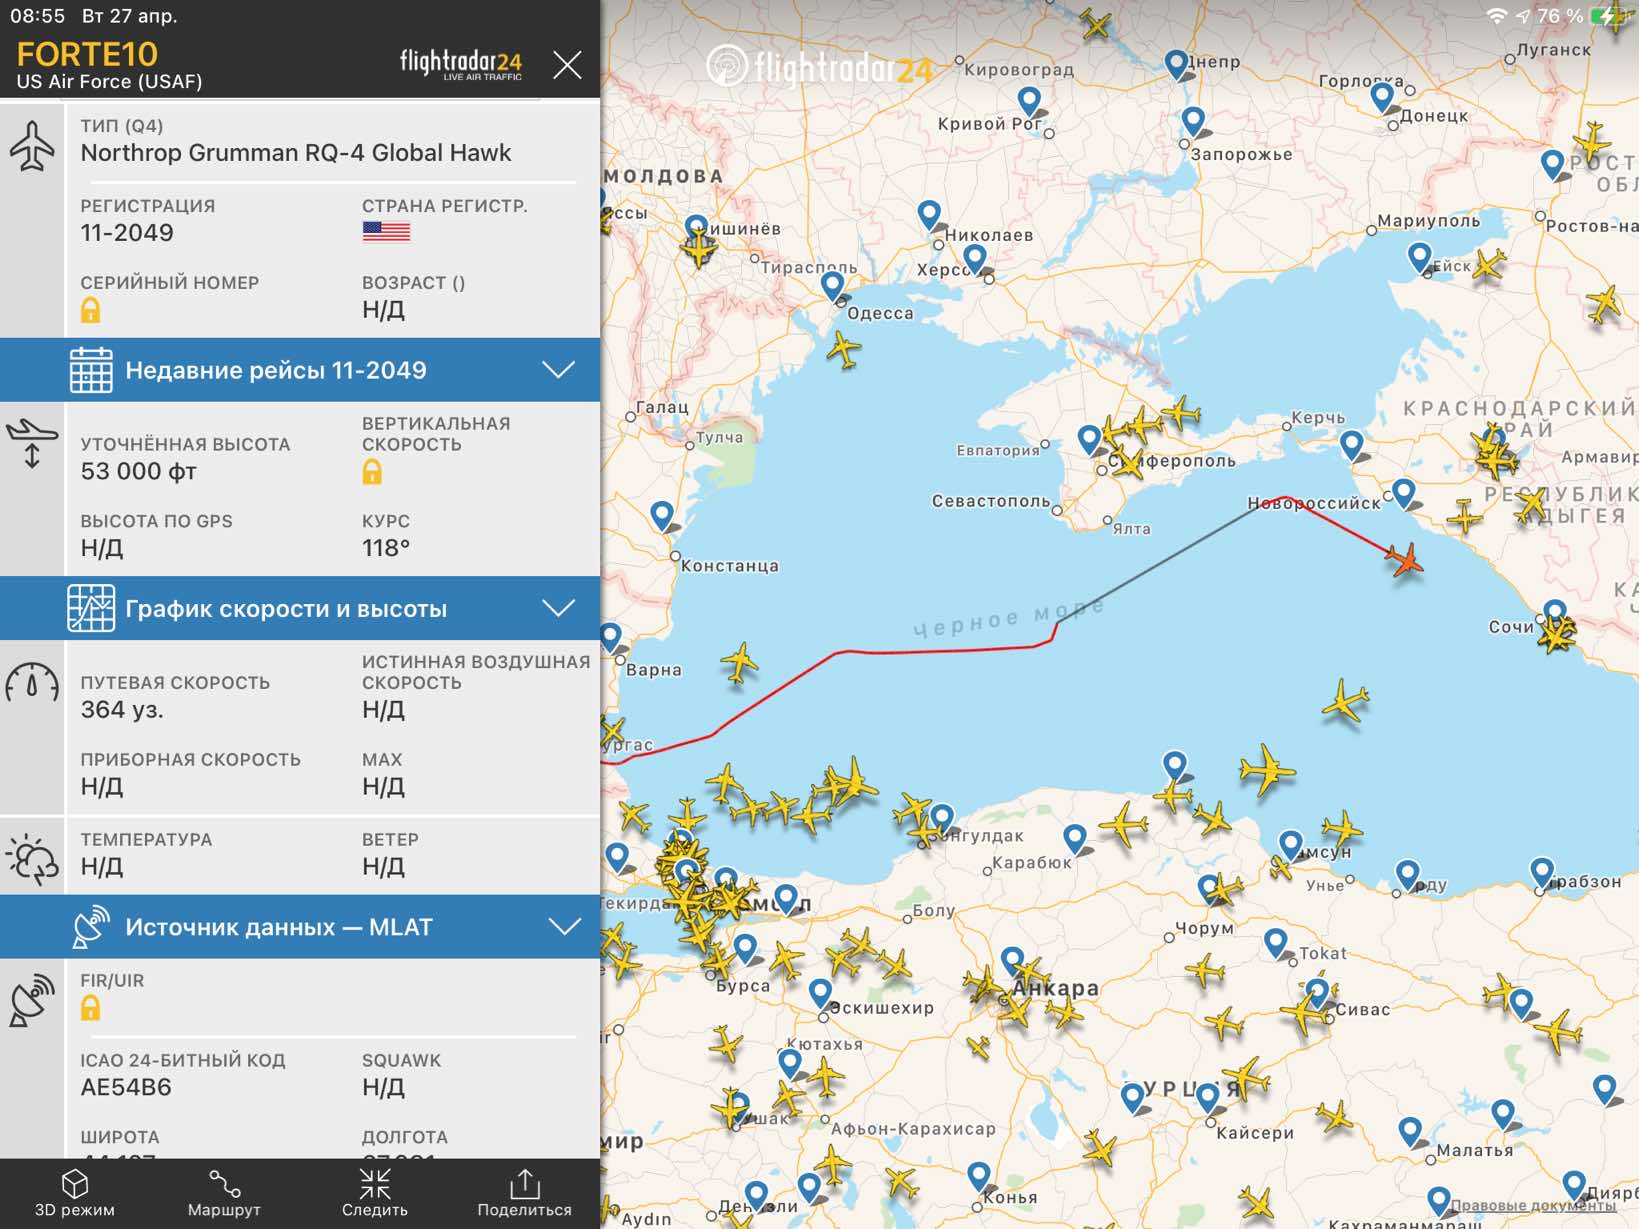Tap the flightradar24 logo in panel header
This screenshot has height=1229, width=1639.
point(461,64)
